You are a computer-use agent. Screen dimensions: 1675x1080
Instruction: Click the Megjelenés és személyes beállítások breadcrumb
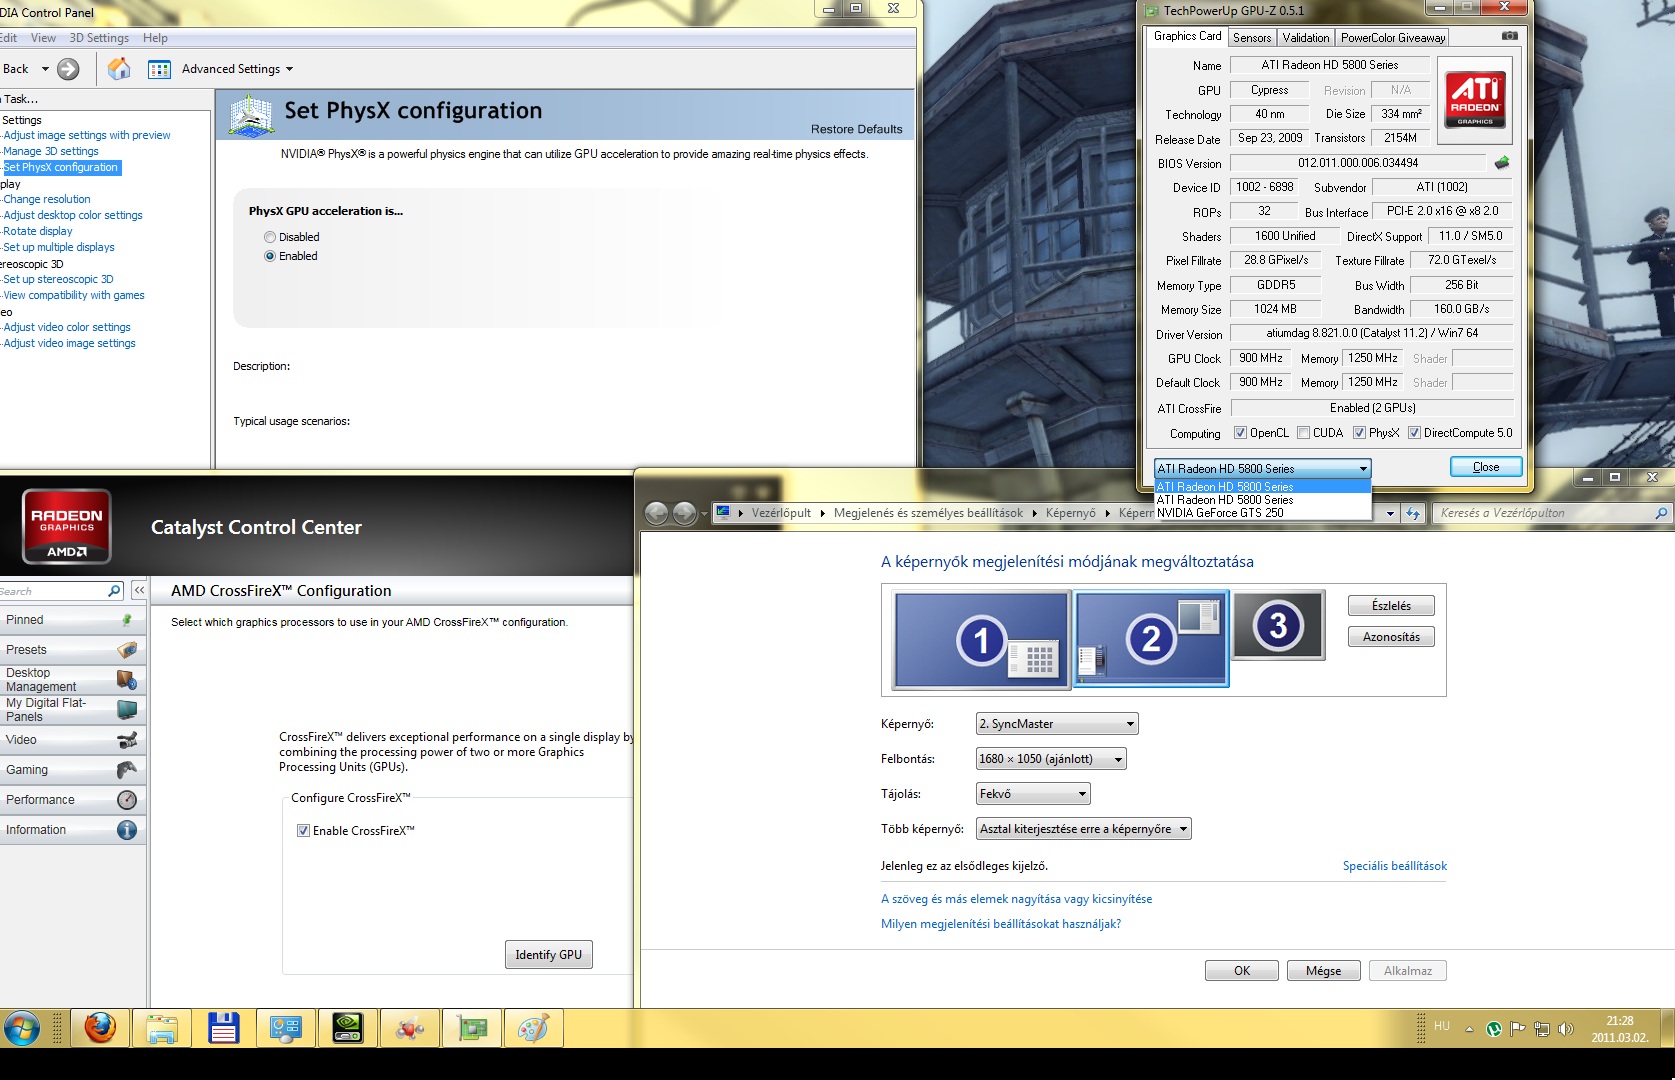click(928, 513)
